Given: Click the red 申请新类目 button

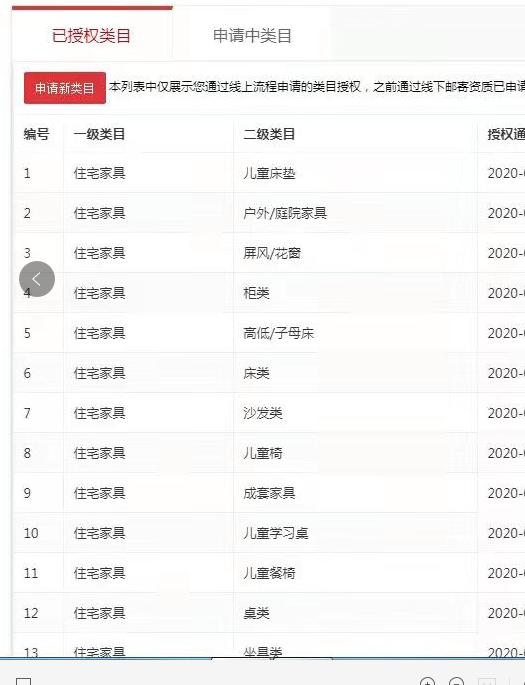Looking at the screenshot, I should [65, 88].
